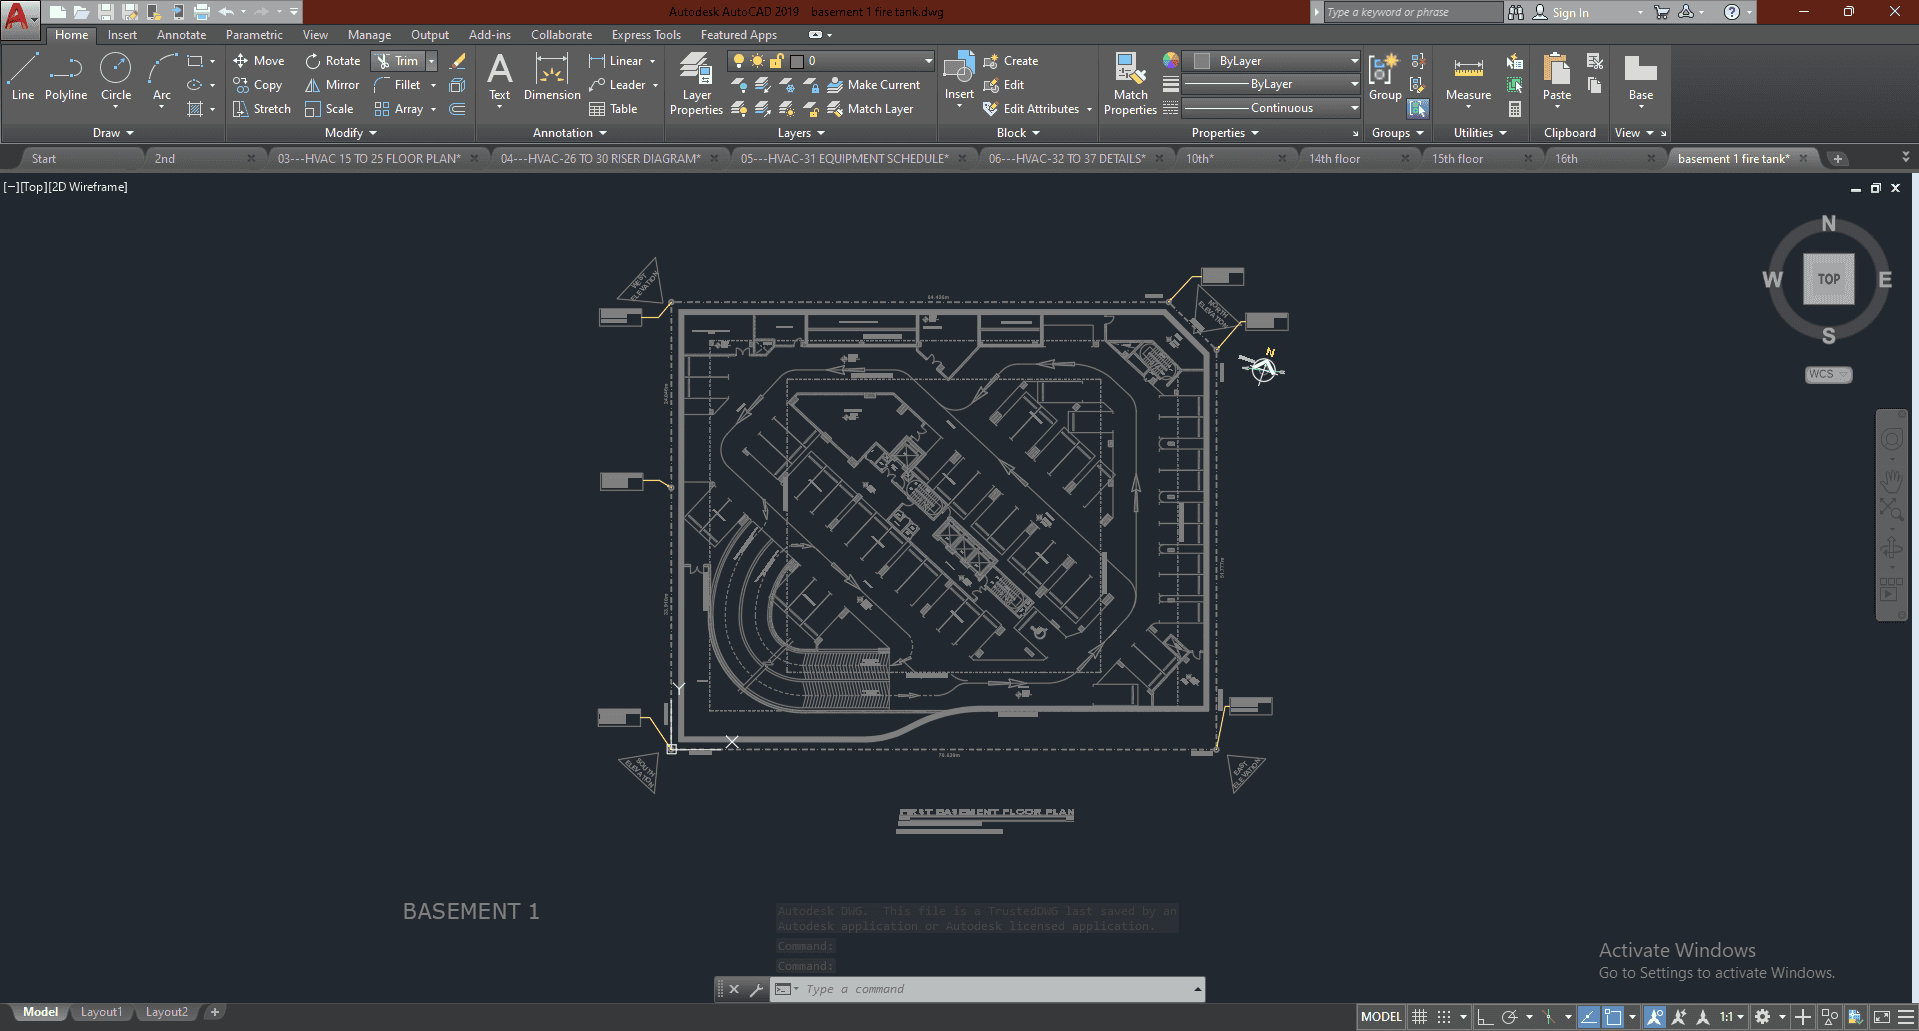The height and width of the screenshot is (1031, 1919).
Task: Toggle the MODEL space button
Action: click(x=1381, y=1017)
